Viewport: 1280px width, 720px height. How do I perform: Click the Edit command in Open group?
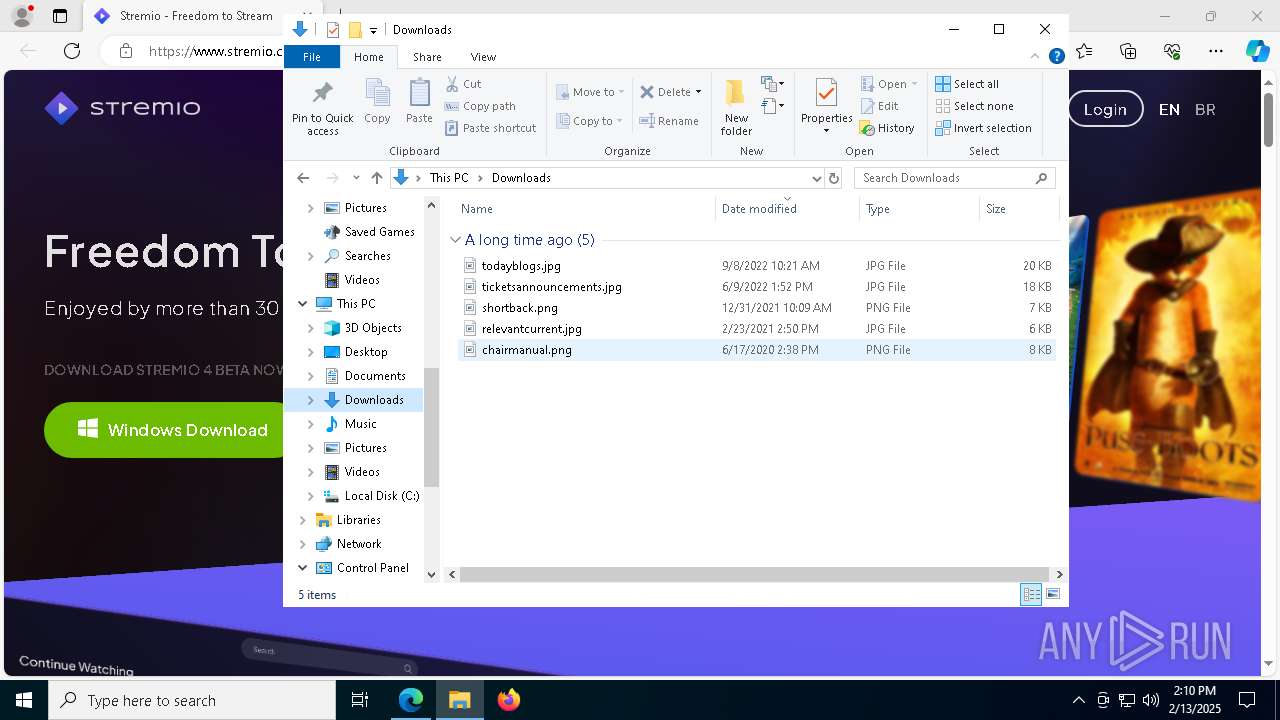tap(879, 106)
